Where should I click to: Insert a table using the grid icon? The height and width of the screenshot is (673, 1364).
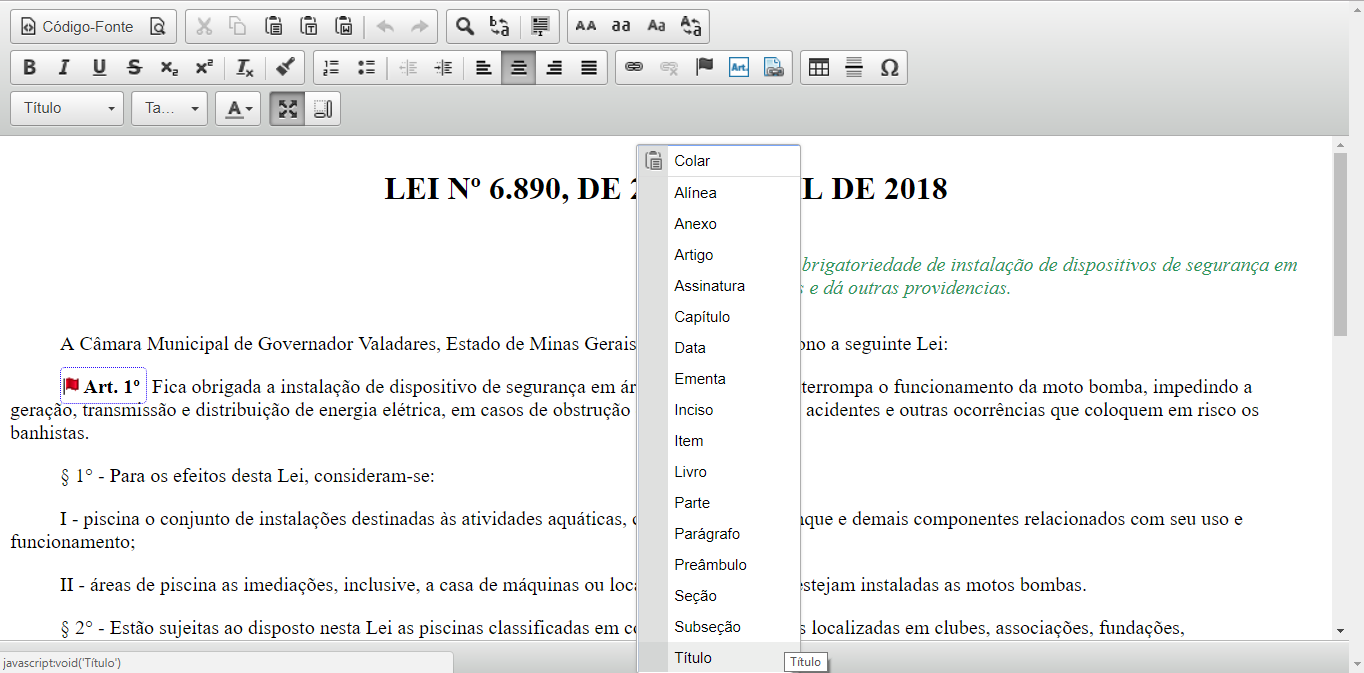tap(819, 68)
